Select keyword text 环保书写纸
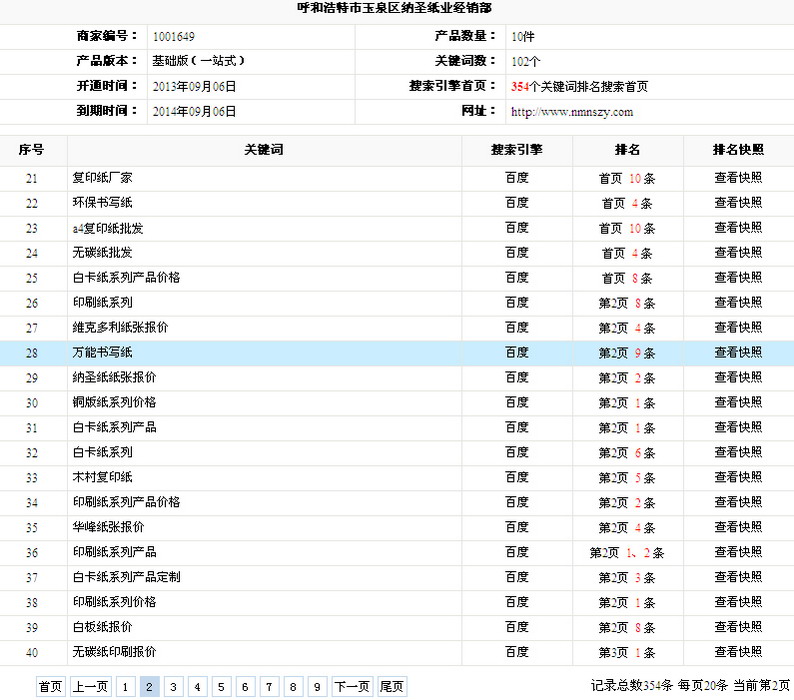Image resolution: width=794 pixels, height=700 pixels. point(102,203)
